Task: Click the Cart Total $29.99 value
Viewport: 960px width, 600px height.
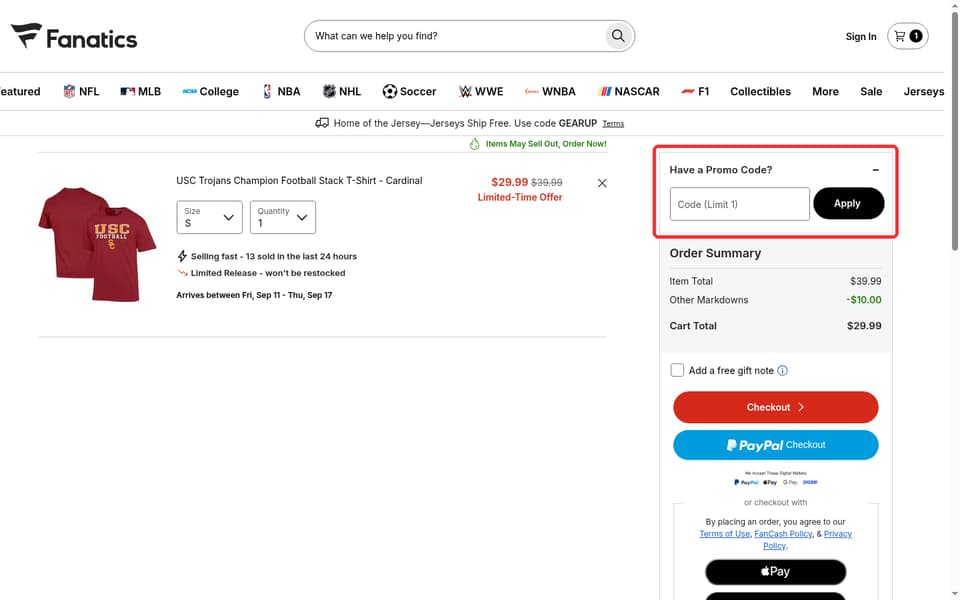Action: tap(864, 326)
